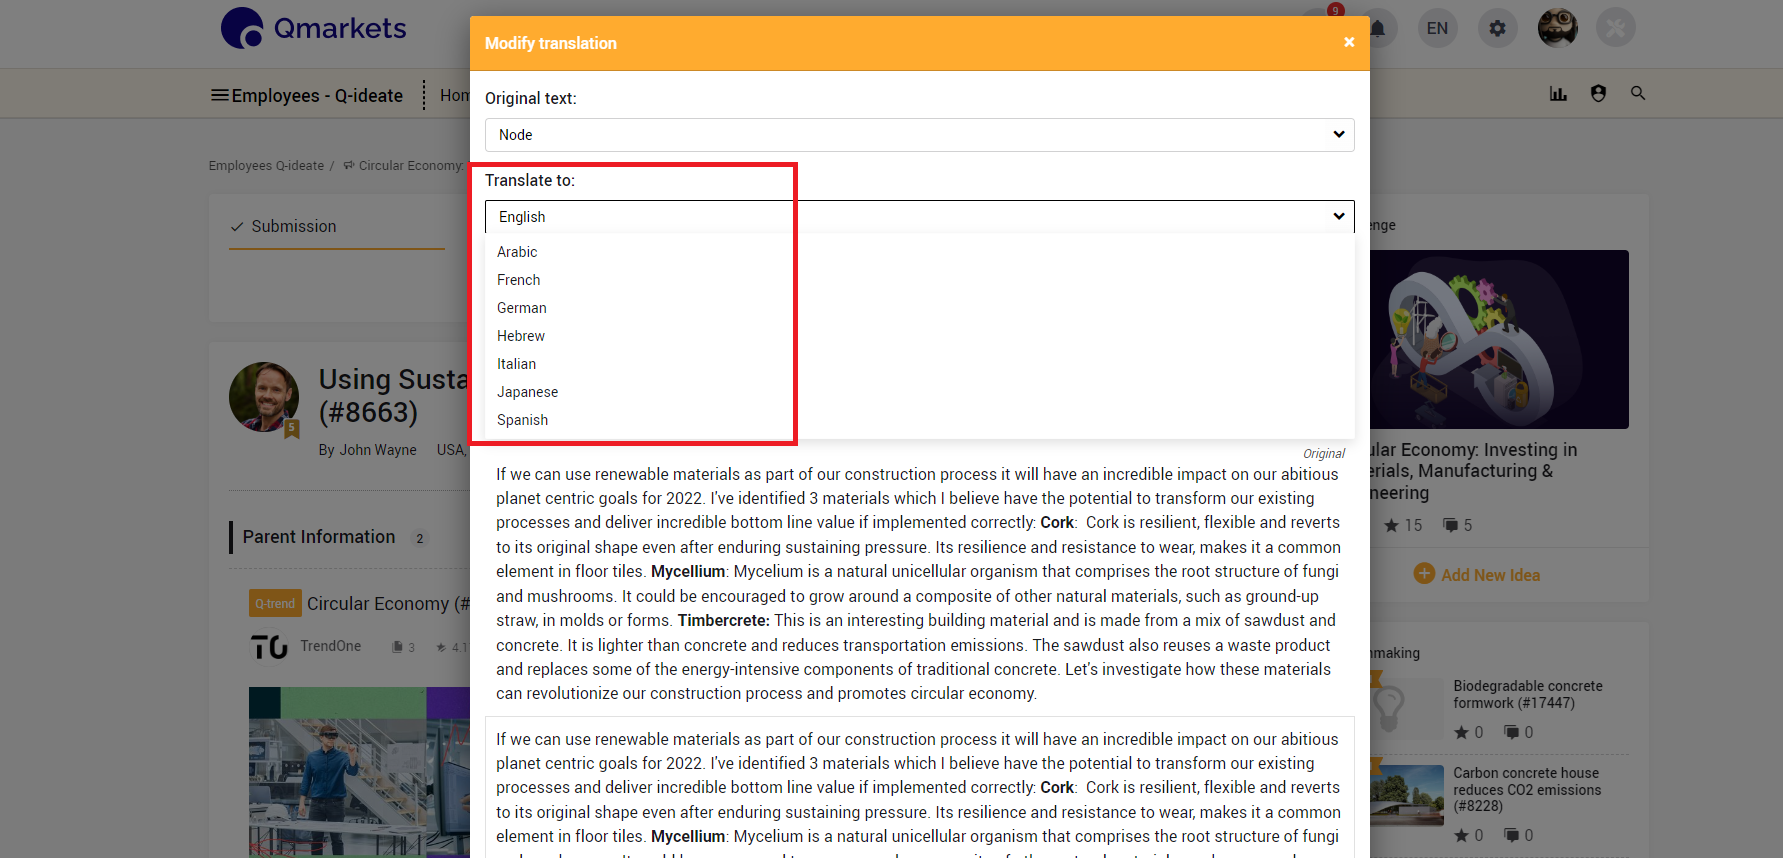Choose Italian from language list
Image resolution: width=1783 pixels, height=858 pixels.
pos(516,364)
